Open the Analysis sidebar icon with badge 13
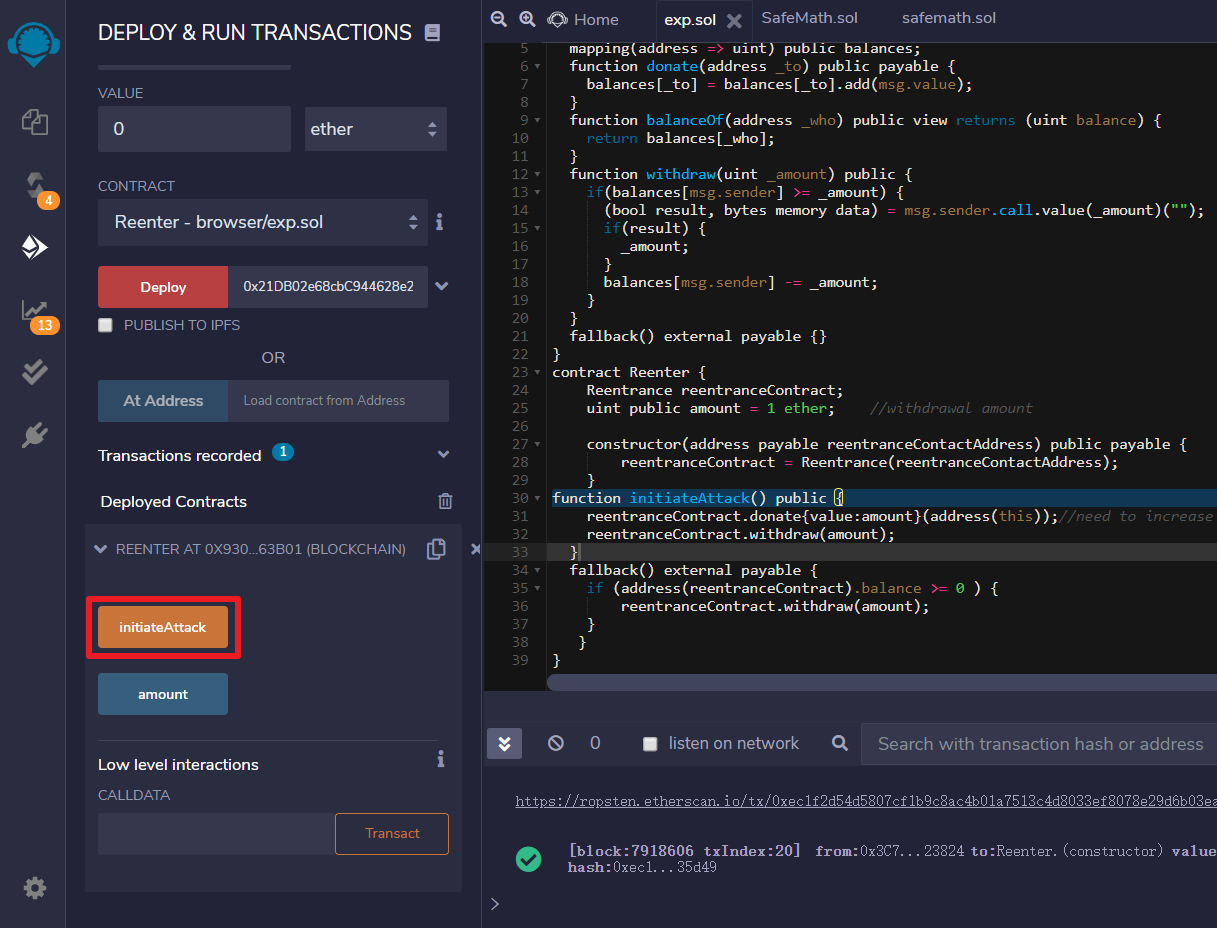The height and width of the screenshot is (928, 1217). 35,311
